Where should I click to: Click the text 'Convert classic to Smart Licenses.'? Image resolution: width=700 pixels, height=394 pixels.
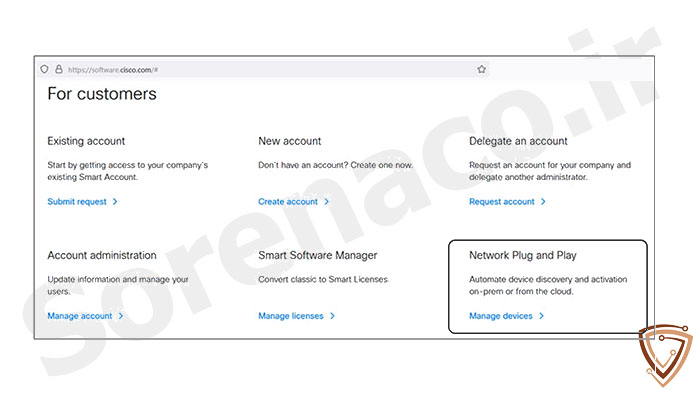coord(323,279)
